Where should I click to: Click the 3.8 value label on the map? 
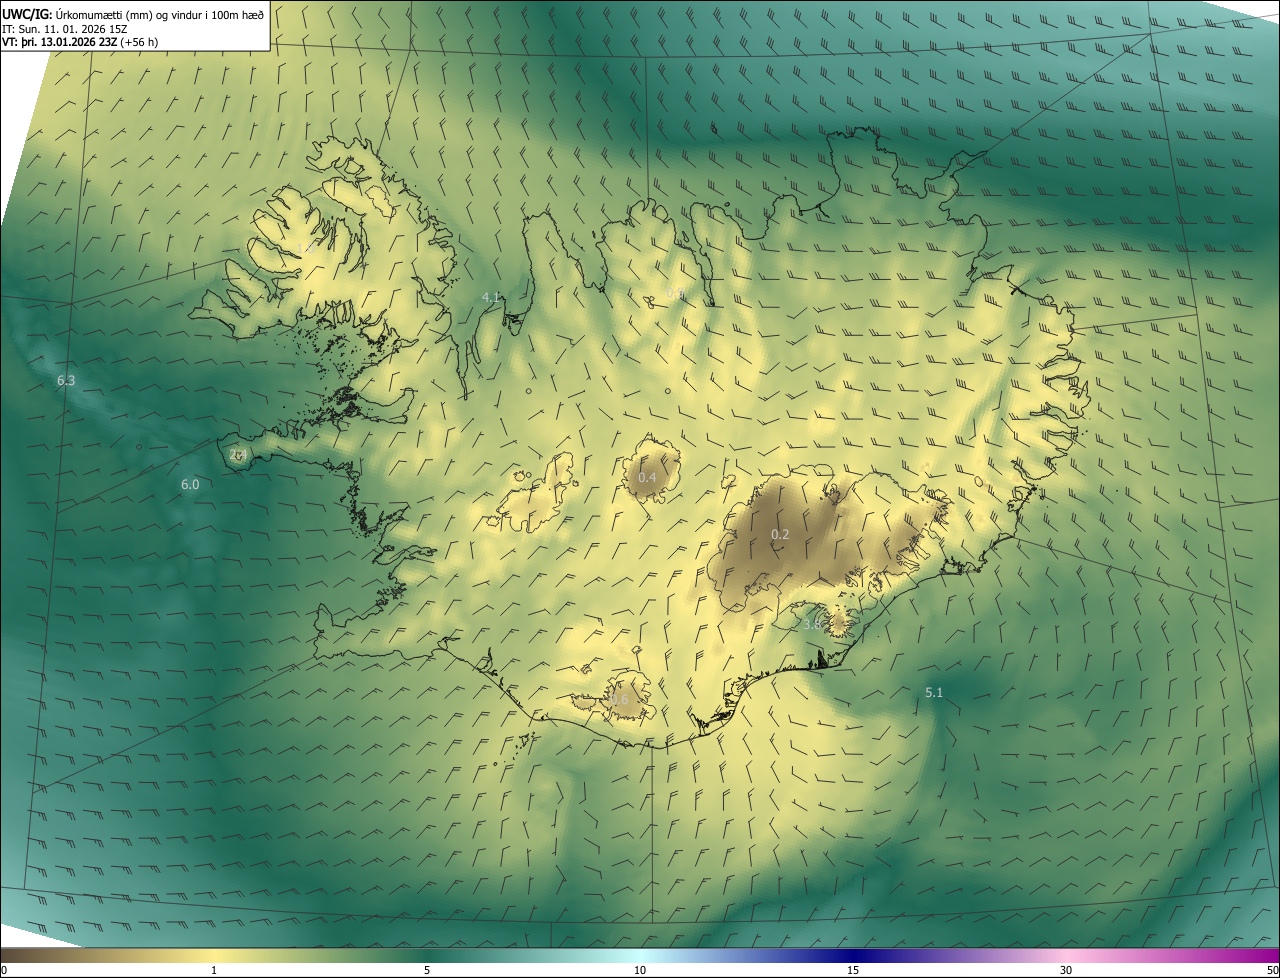tap(812, 624)
